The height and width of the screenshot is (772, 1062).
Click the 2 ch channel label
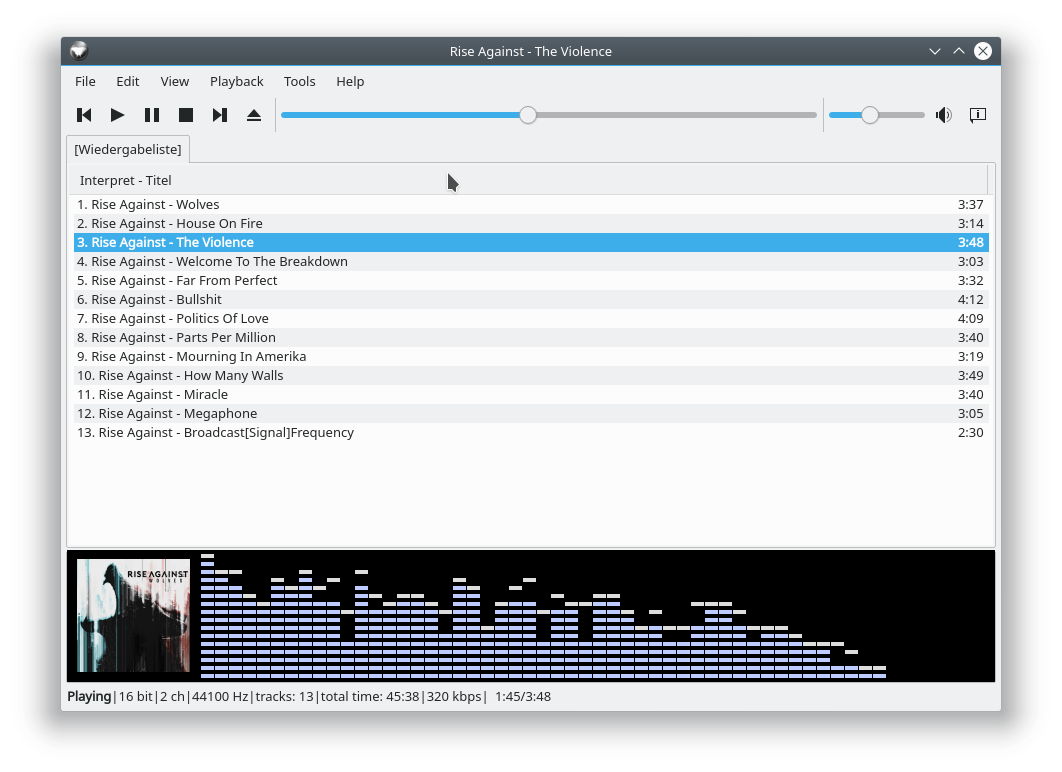[x=173, y=696]
